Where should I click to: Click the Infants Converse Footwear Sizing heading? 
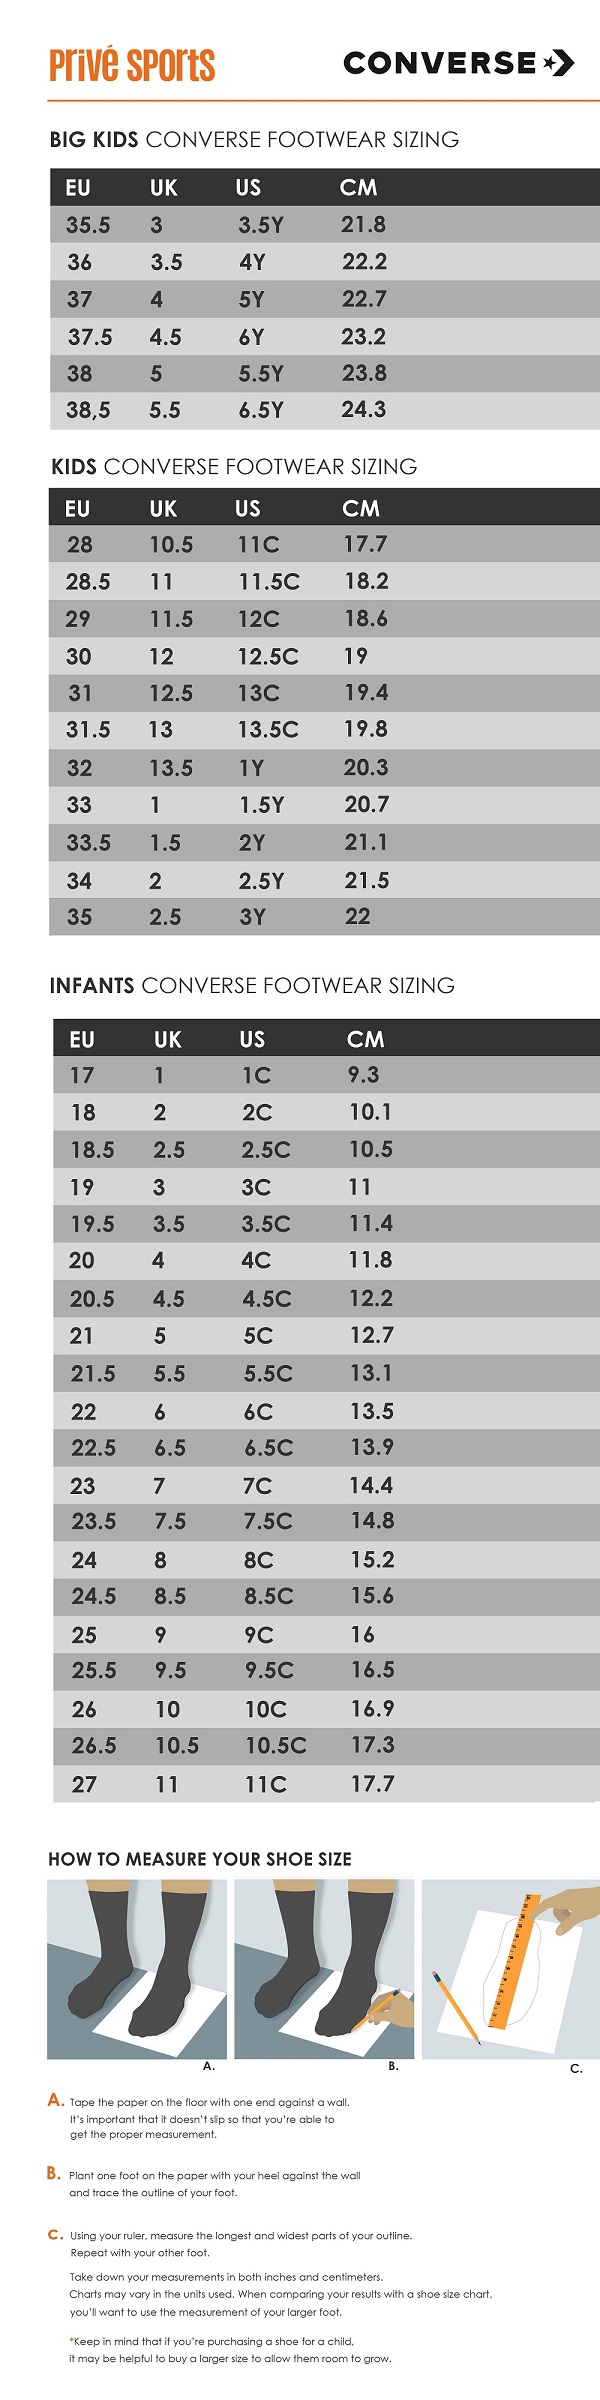[252, 986]
